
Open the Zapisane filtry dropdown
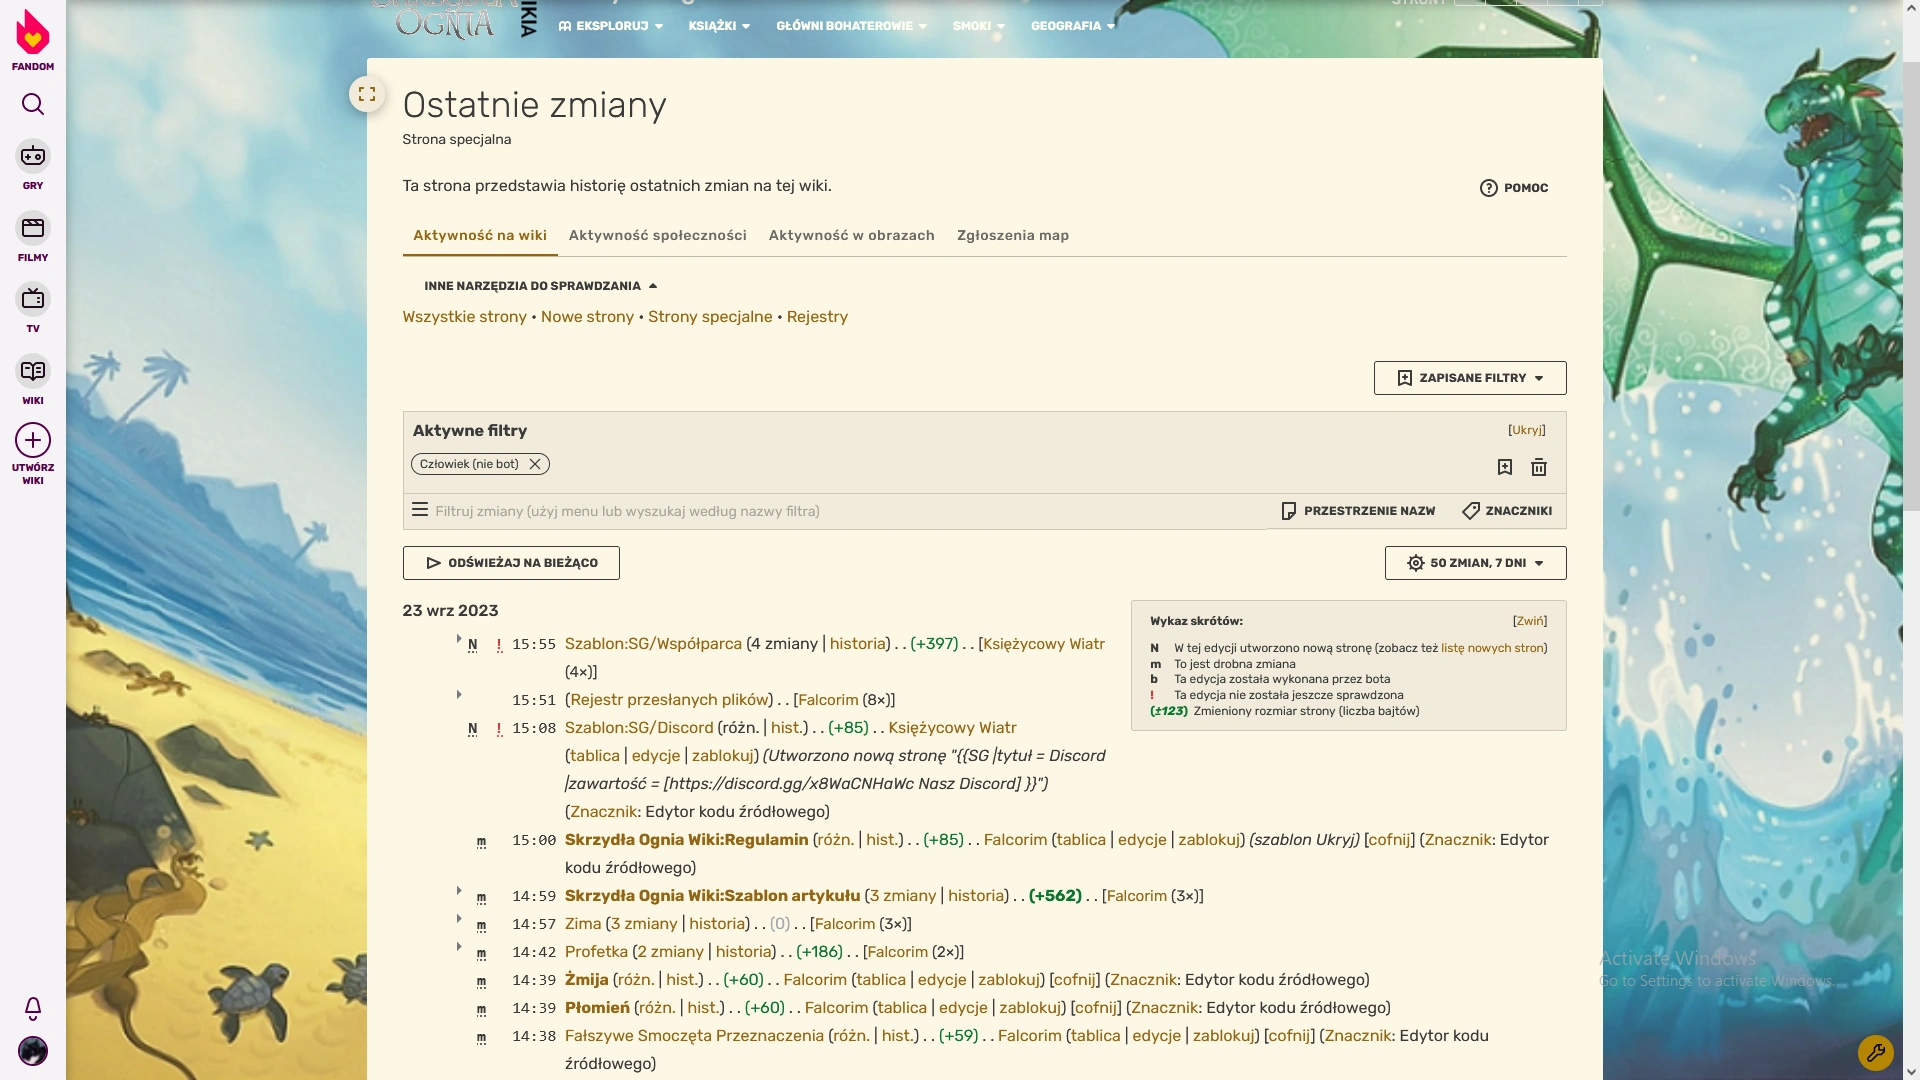pos(1469,378)
